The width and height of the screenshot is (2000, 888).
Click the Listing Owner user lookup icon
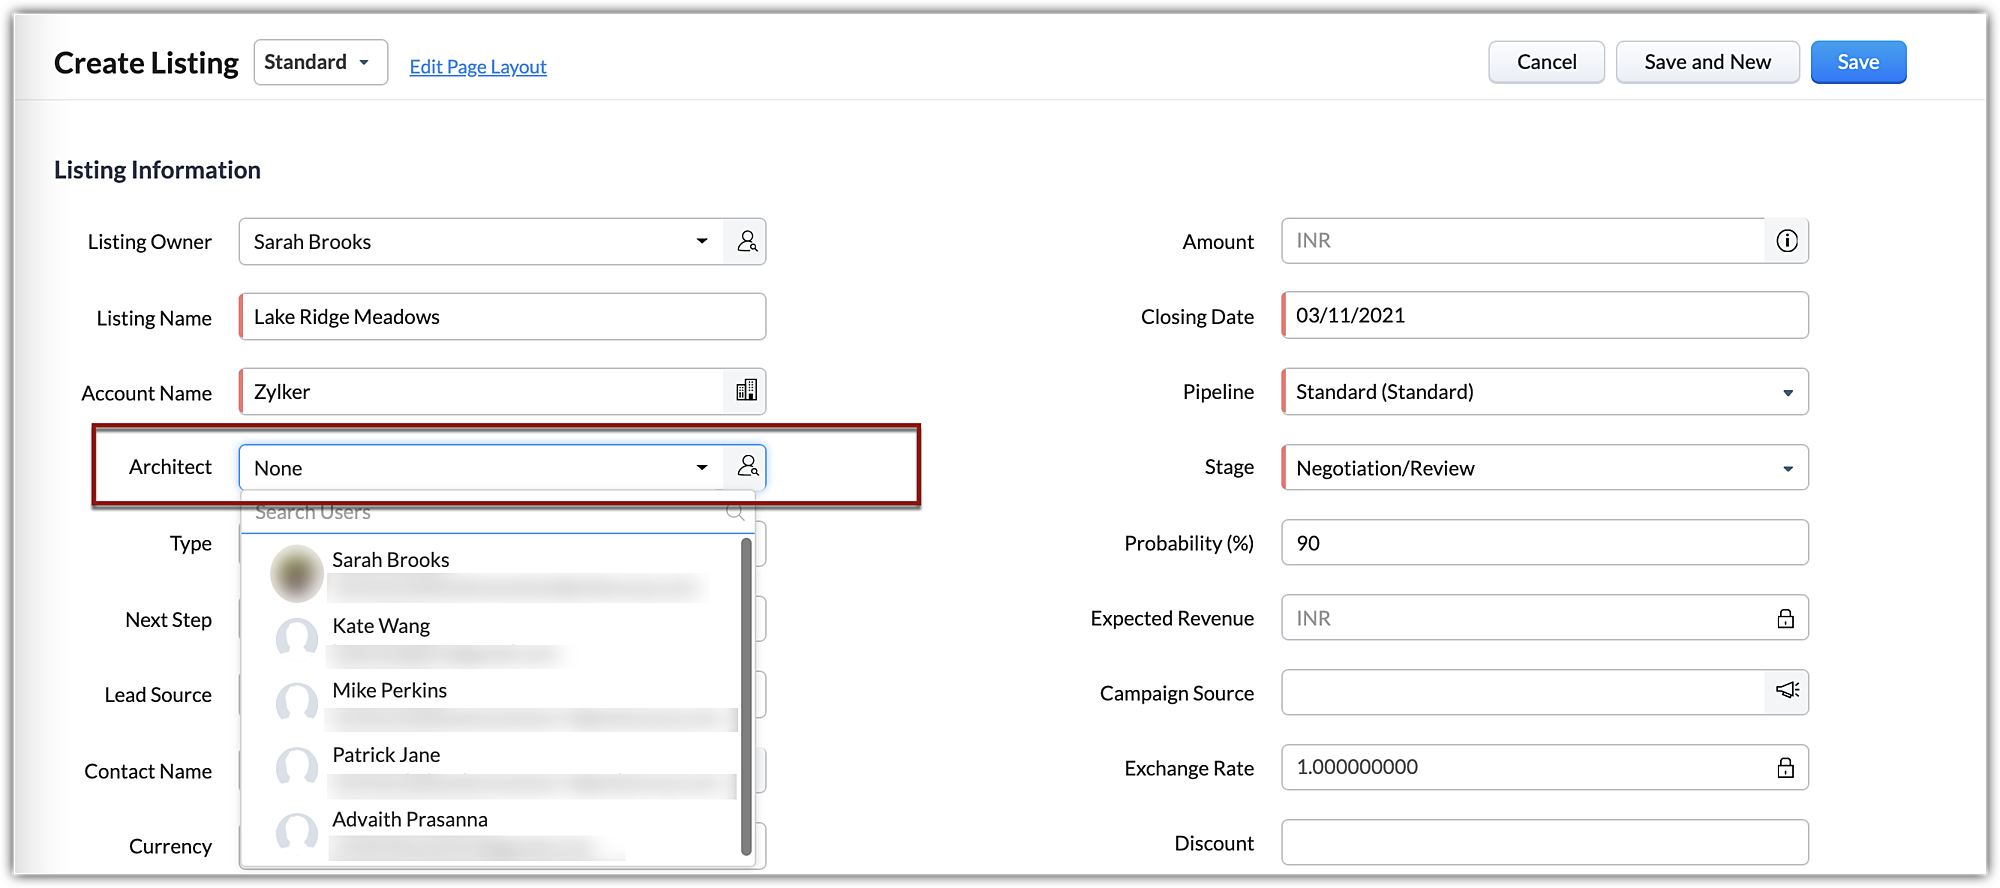(x=746, y=242)
